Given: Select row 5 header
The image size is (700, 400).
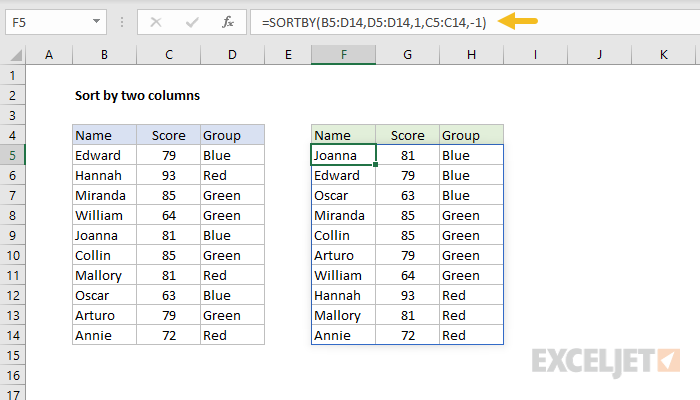Looking at the screenshot, I should (x=14, y=155).
